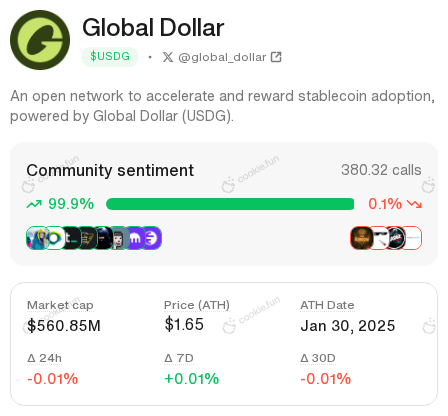Screen dimensions: 448x416
Task: Click the purple striped-circle avatar
Action: 152,238
